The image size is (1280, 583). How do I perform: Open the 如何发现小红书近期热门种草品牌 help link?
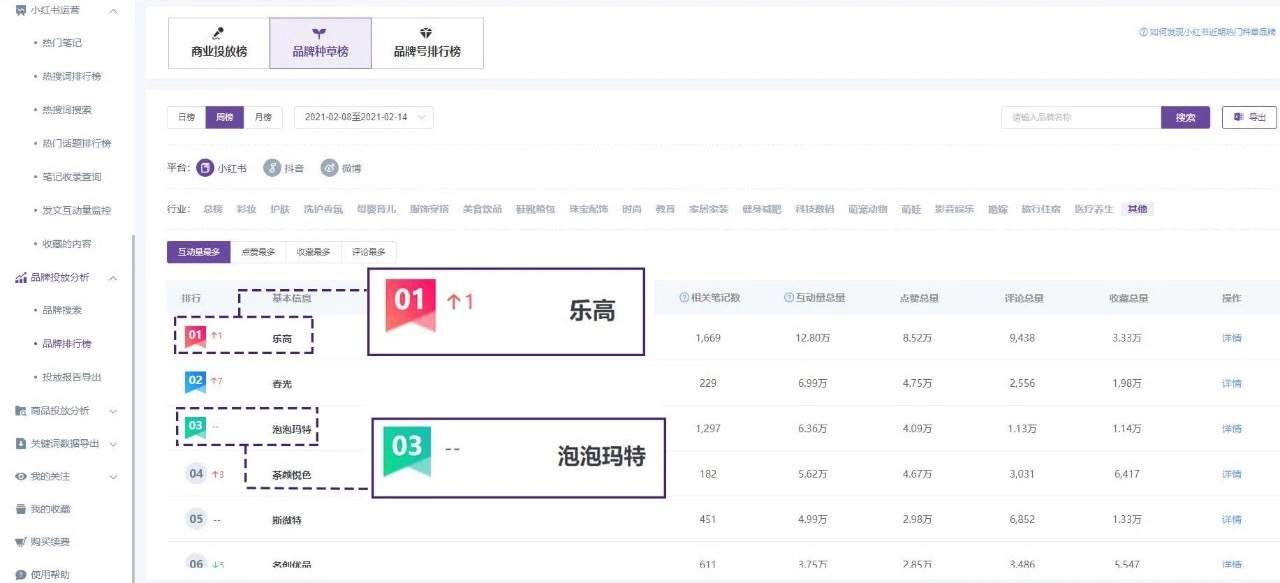pos(1207,32)
